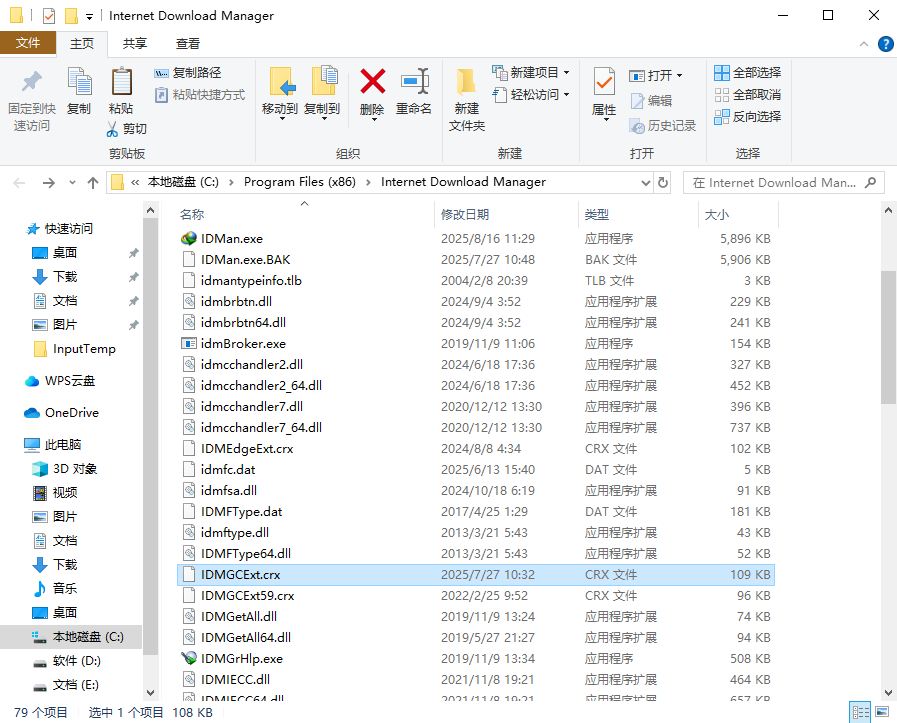Open recent locations dropdown arrow
Screen dimensions: 897x723
tap(72, 183)
